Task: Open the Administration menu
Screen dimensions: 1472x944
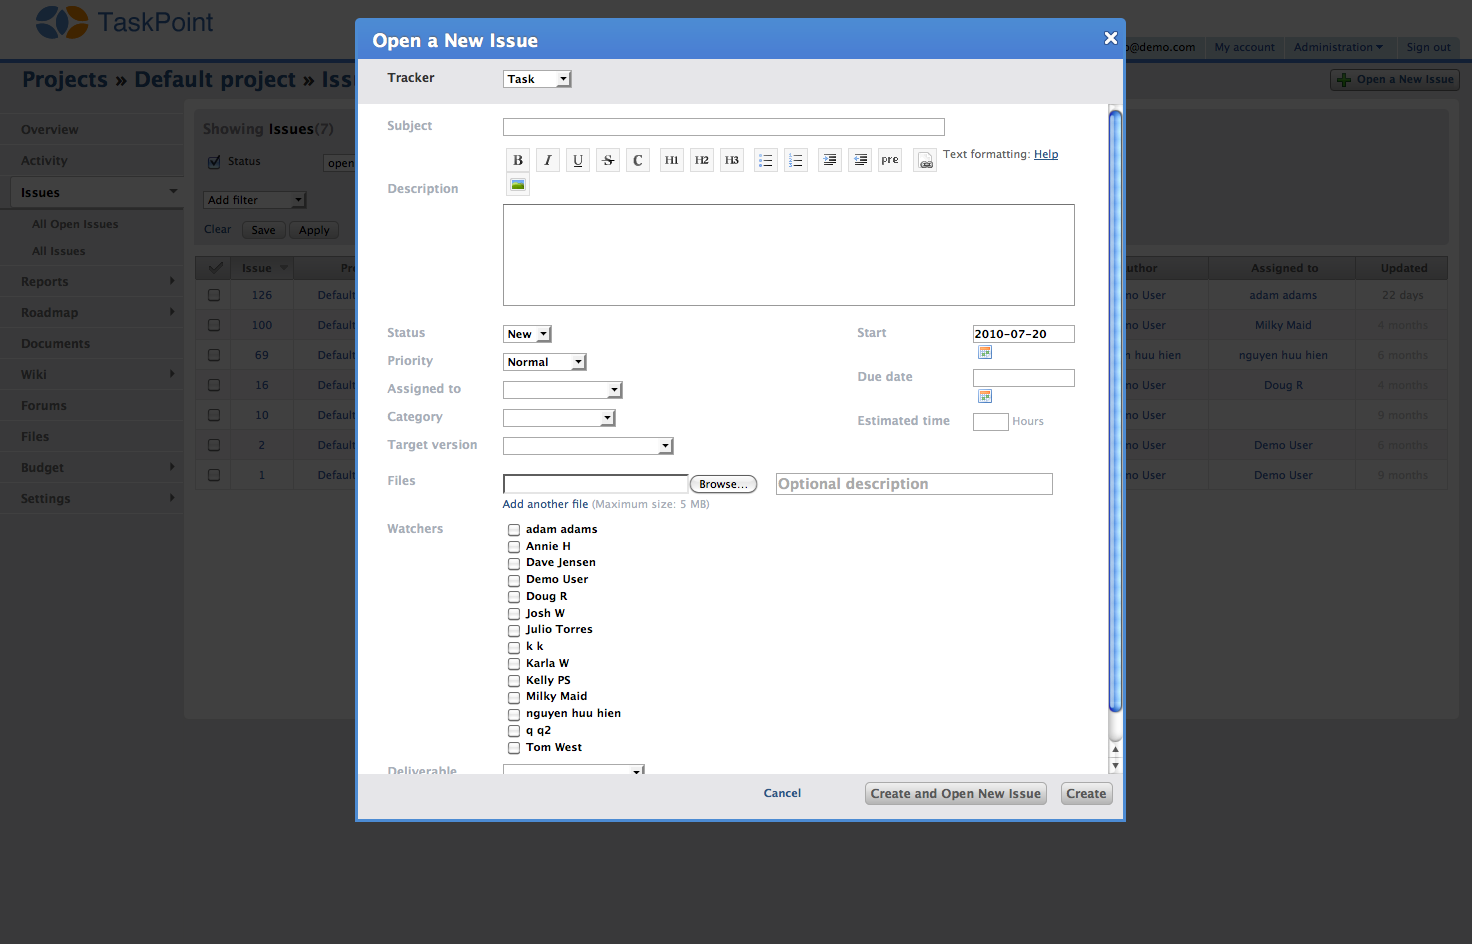Action: 1337,47
